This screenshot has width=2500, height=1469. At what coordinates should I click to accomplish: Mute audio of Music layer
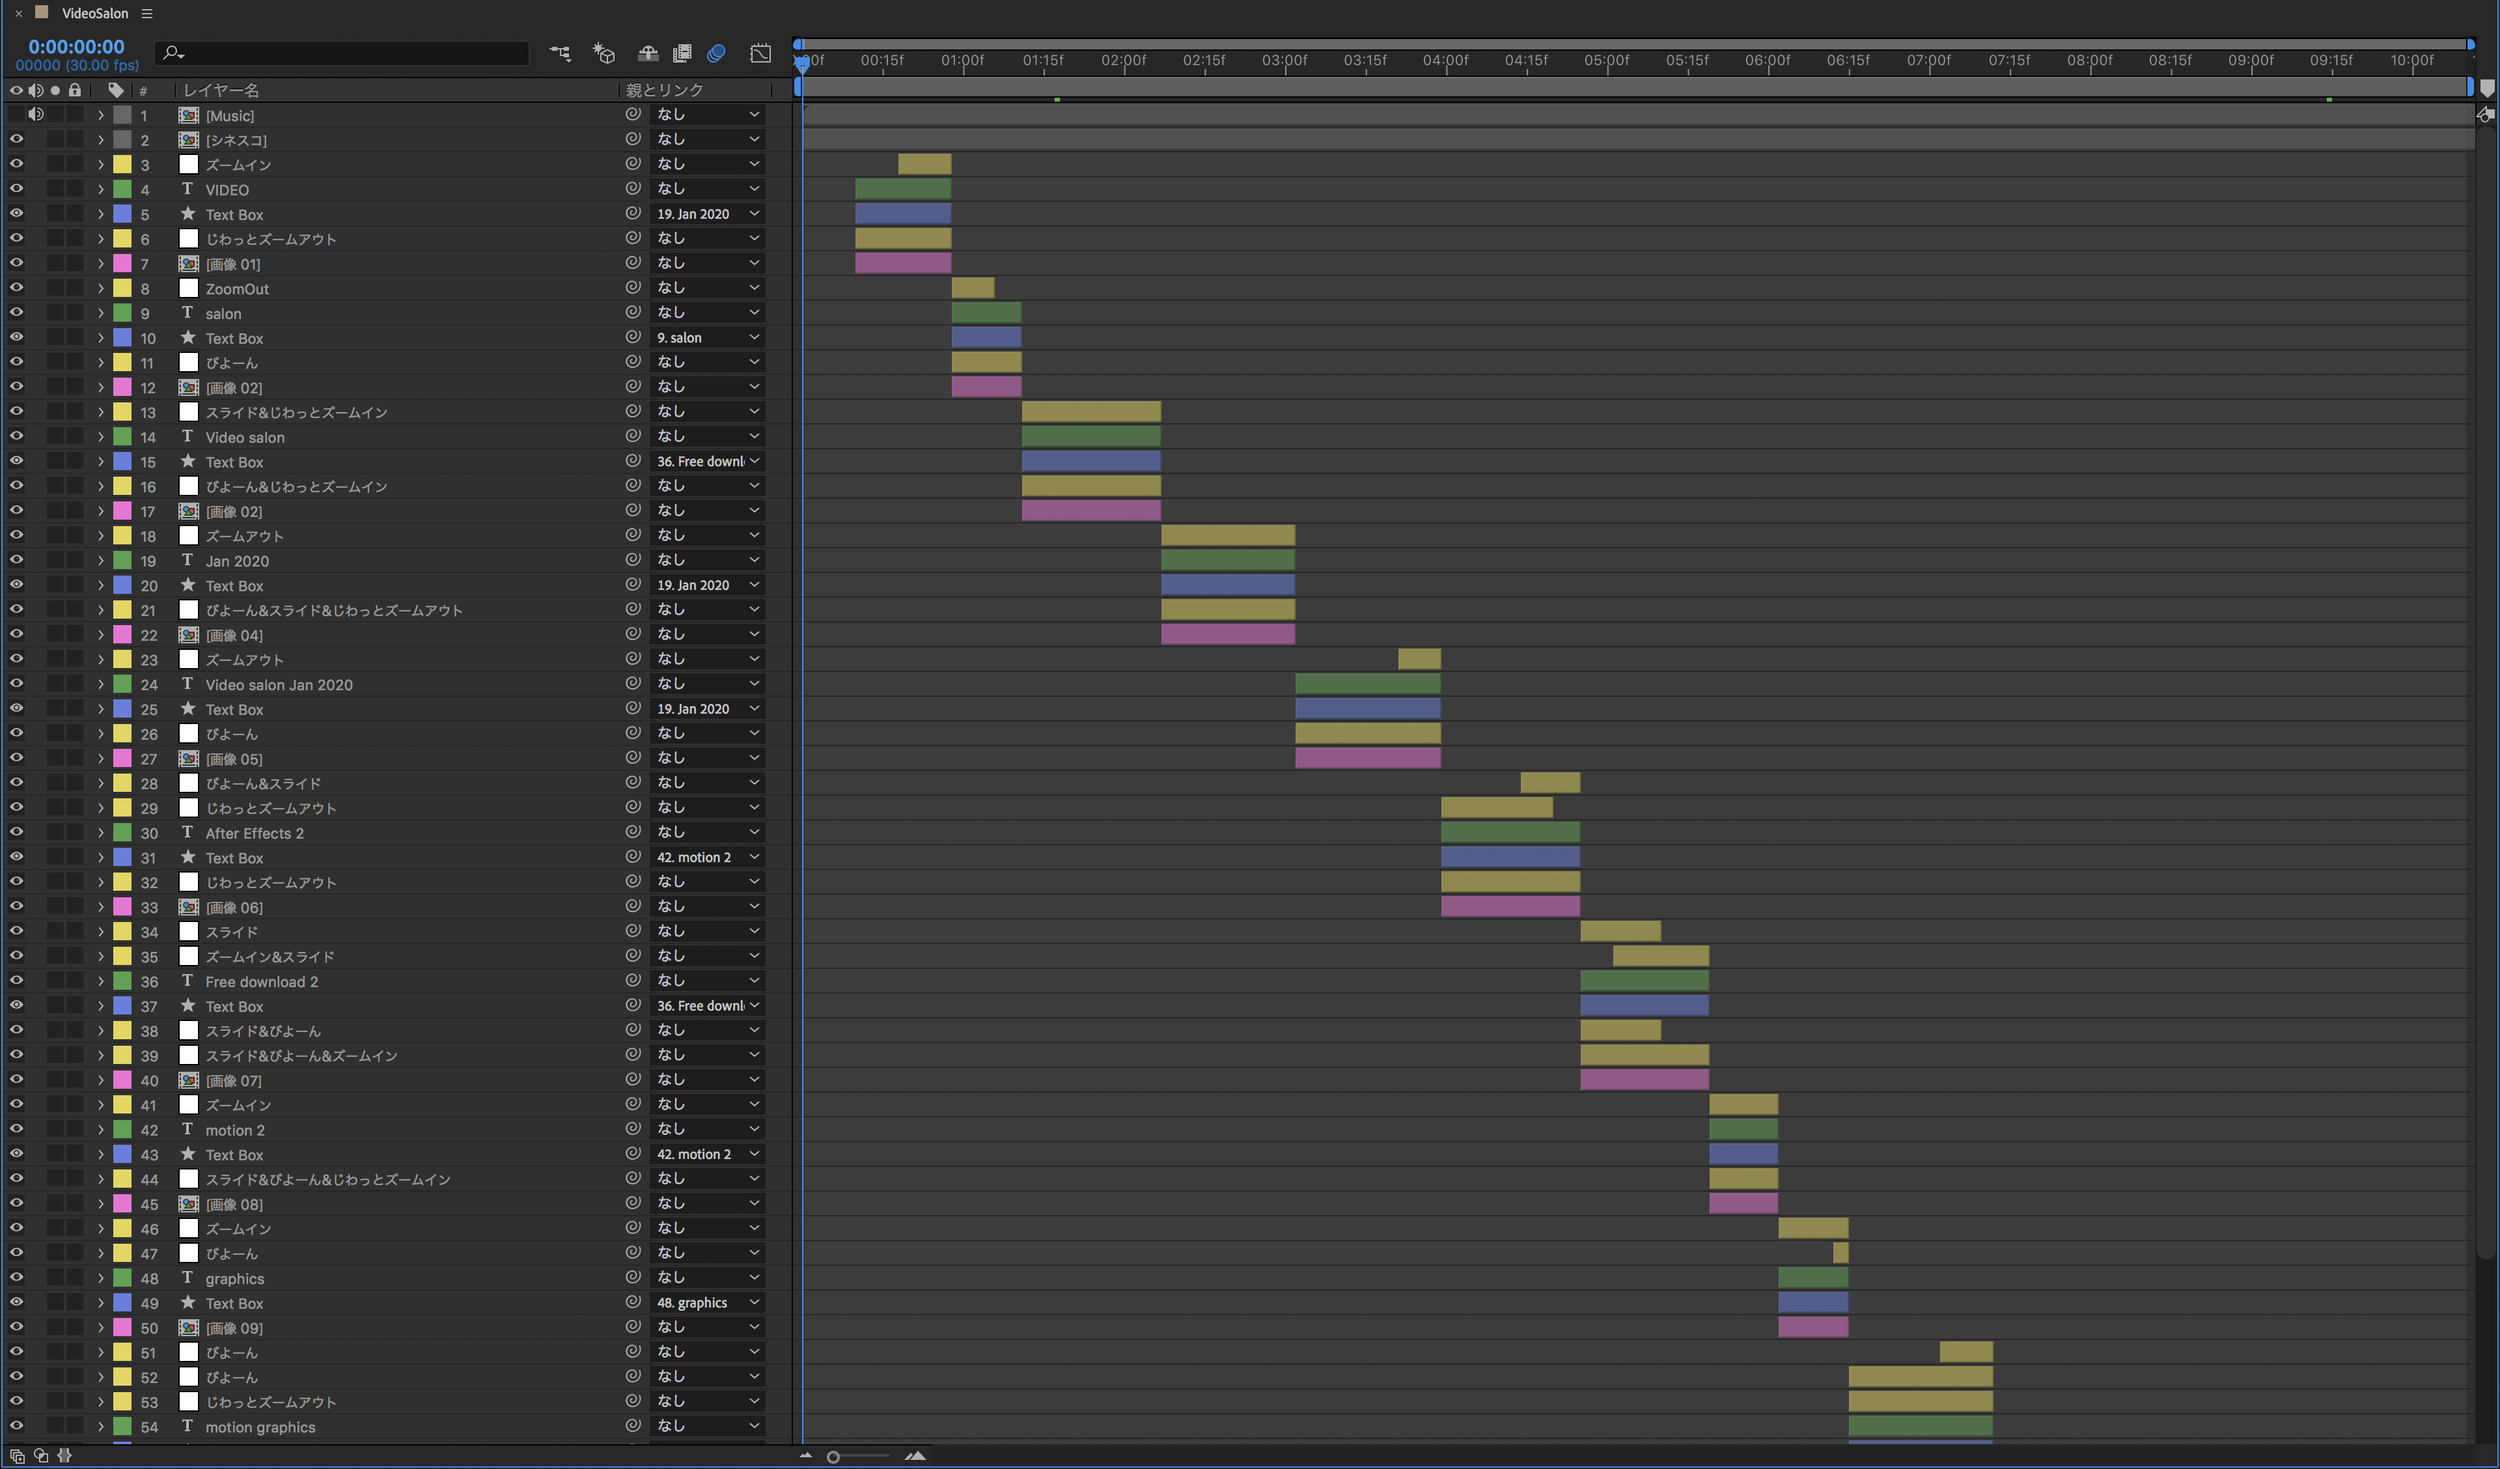(x=36, y=115)
